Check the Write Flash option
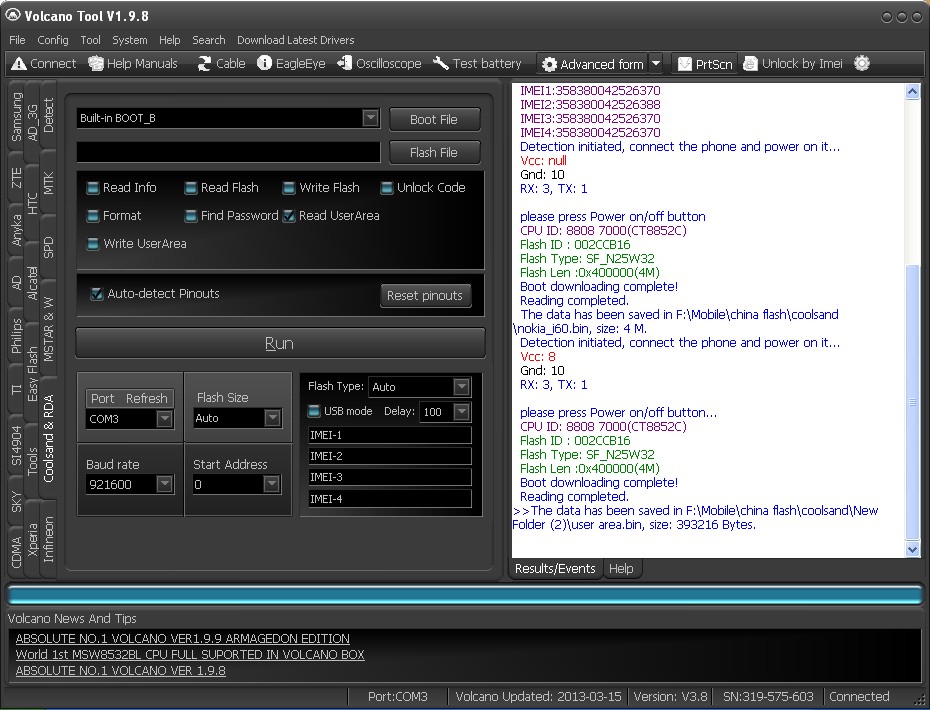The width and height of the screenshot is (930, 710). pyautogui.click(x=289, y=188)
